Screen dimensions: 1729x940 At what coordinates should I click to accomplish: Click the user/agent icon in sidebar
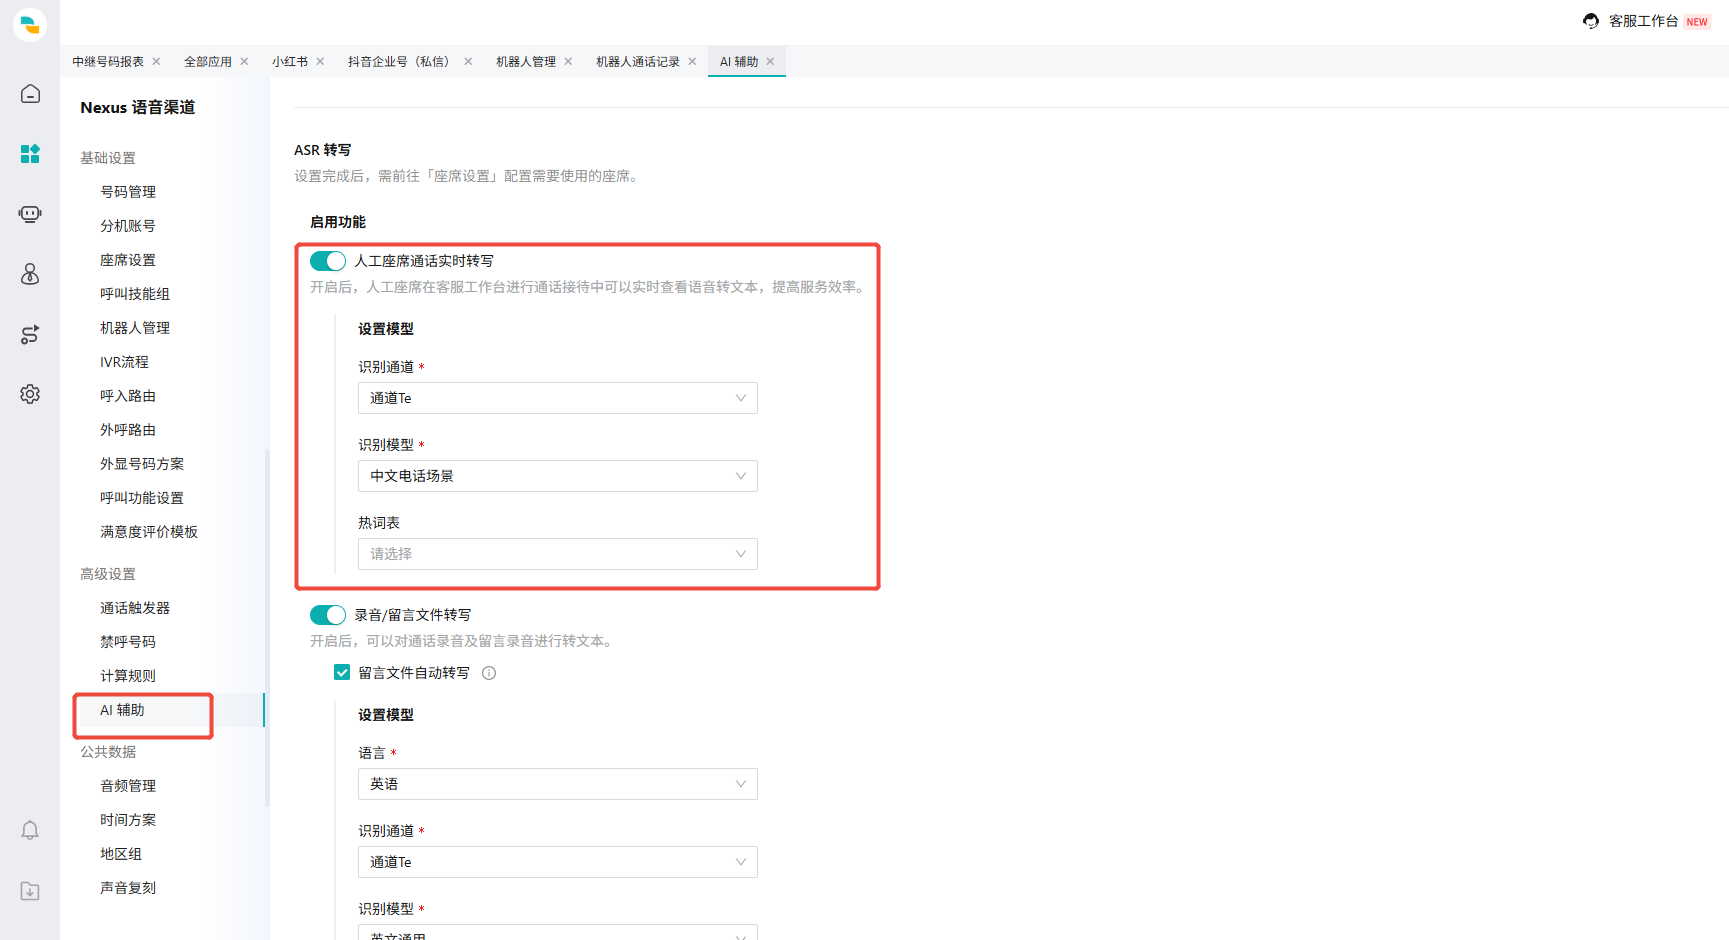(x=30, y=274)
